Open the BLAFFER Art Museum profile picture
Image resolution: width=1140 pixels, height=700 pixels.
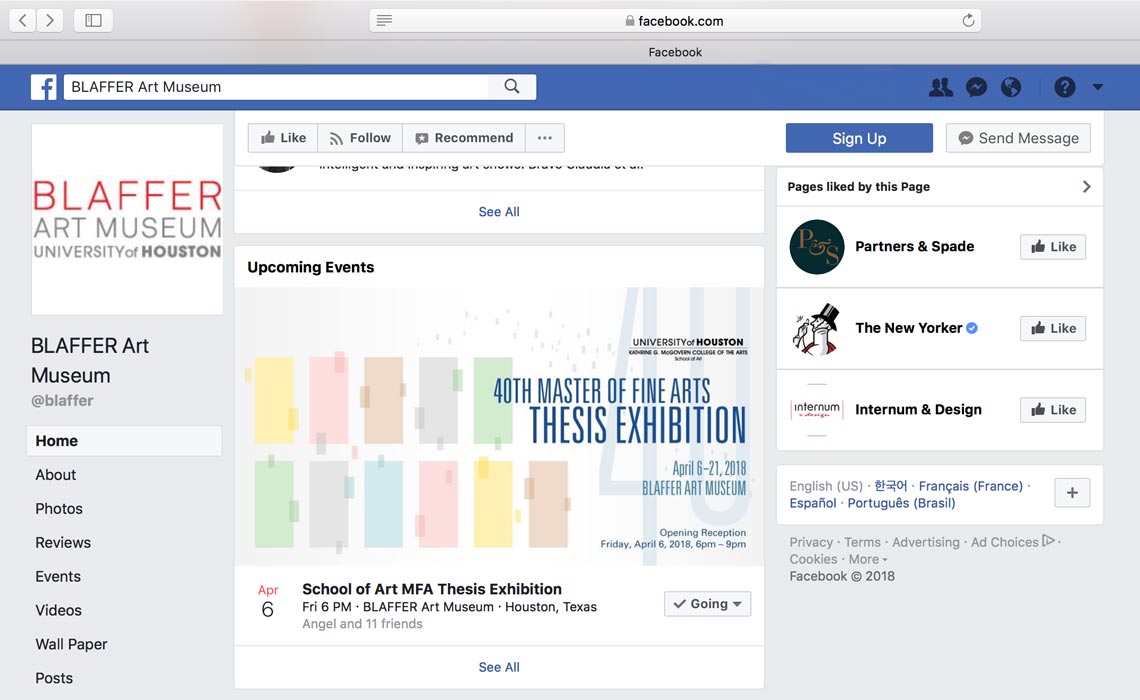click(x=127, y=219)
